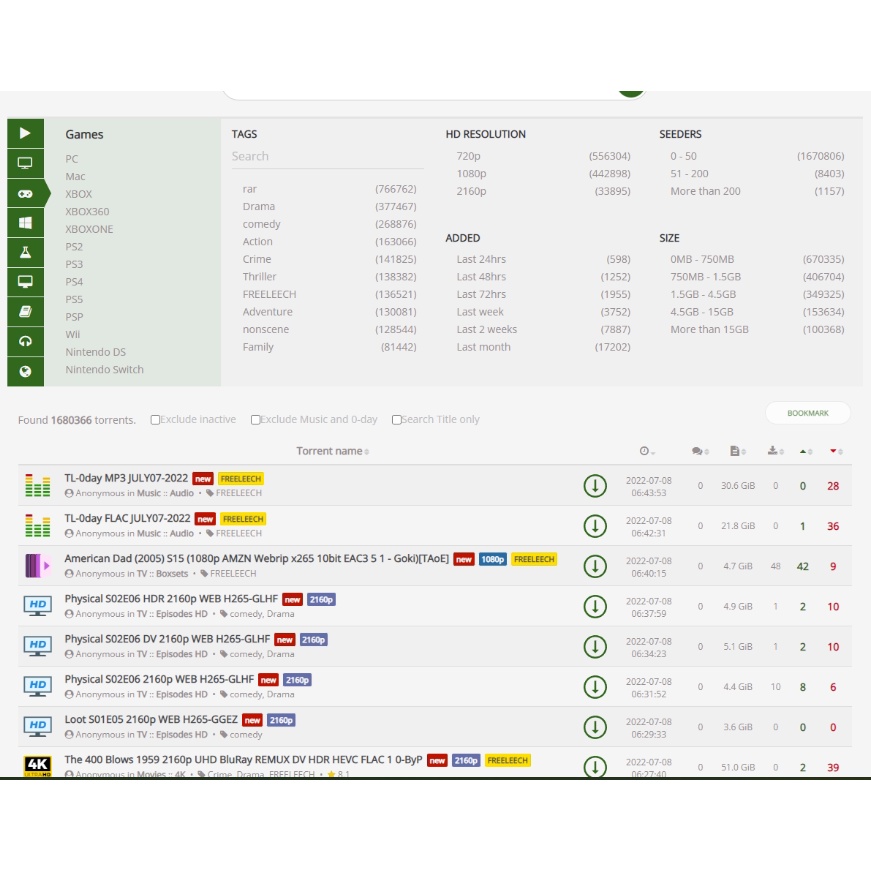
Task: Tick Exclude Music and 0-day checkbox
Action: point(256,420)
